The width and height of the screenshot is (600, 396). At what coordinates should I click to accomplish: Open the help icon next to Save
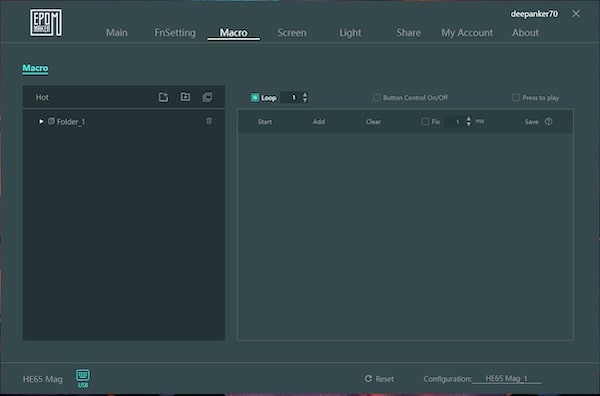pyautogui.click(x=548, y=122)
